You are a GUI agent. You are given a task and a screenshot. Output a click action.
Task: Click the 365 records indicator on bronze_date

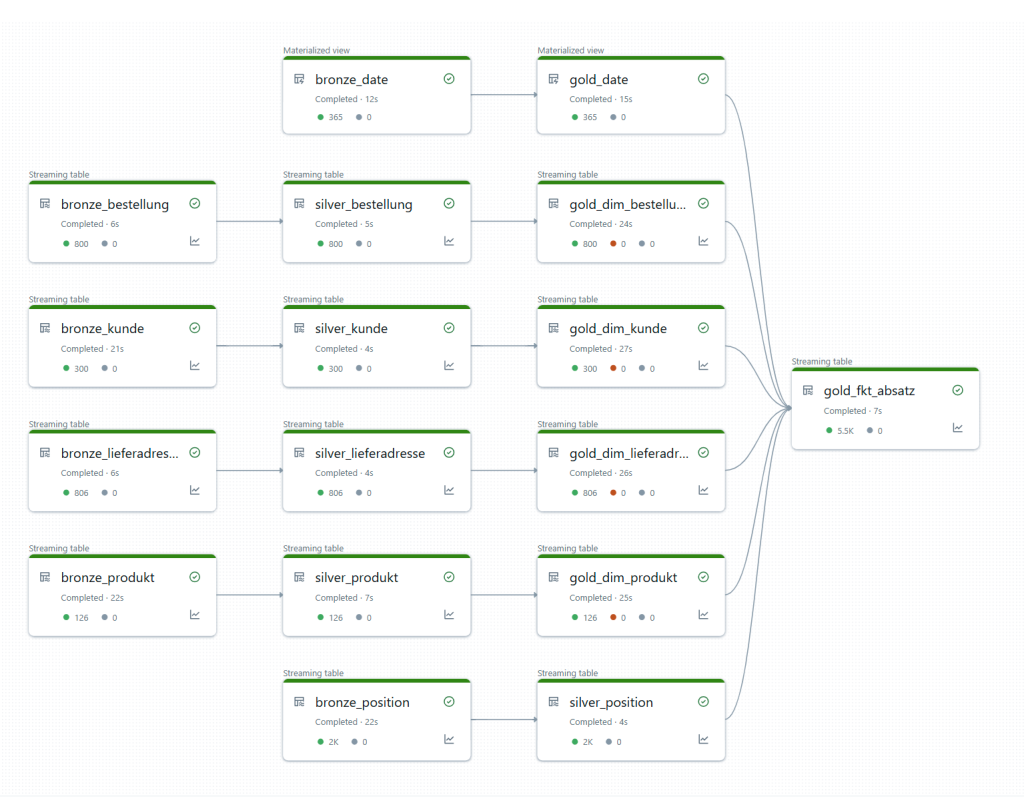[336, 118]
